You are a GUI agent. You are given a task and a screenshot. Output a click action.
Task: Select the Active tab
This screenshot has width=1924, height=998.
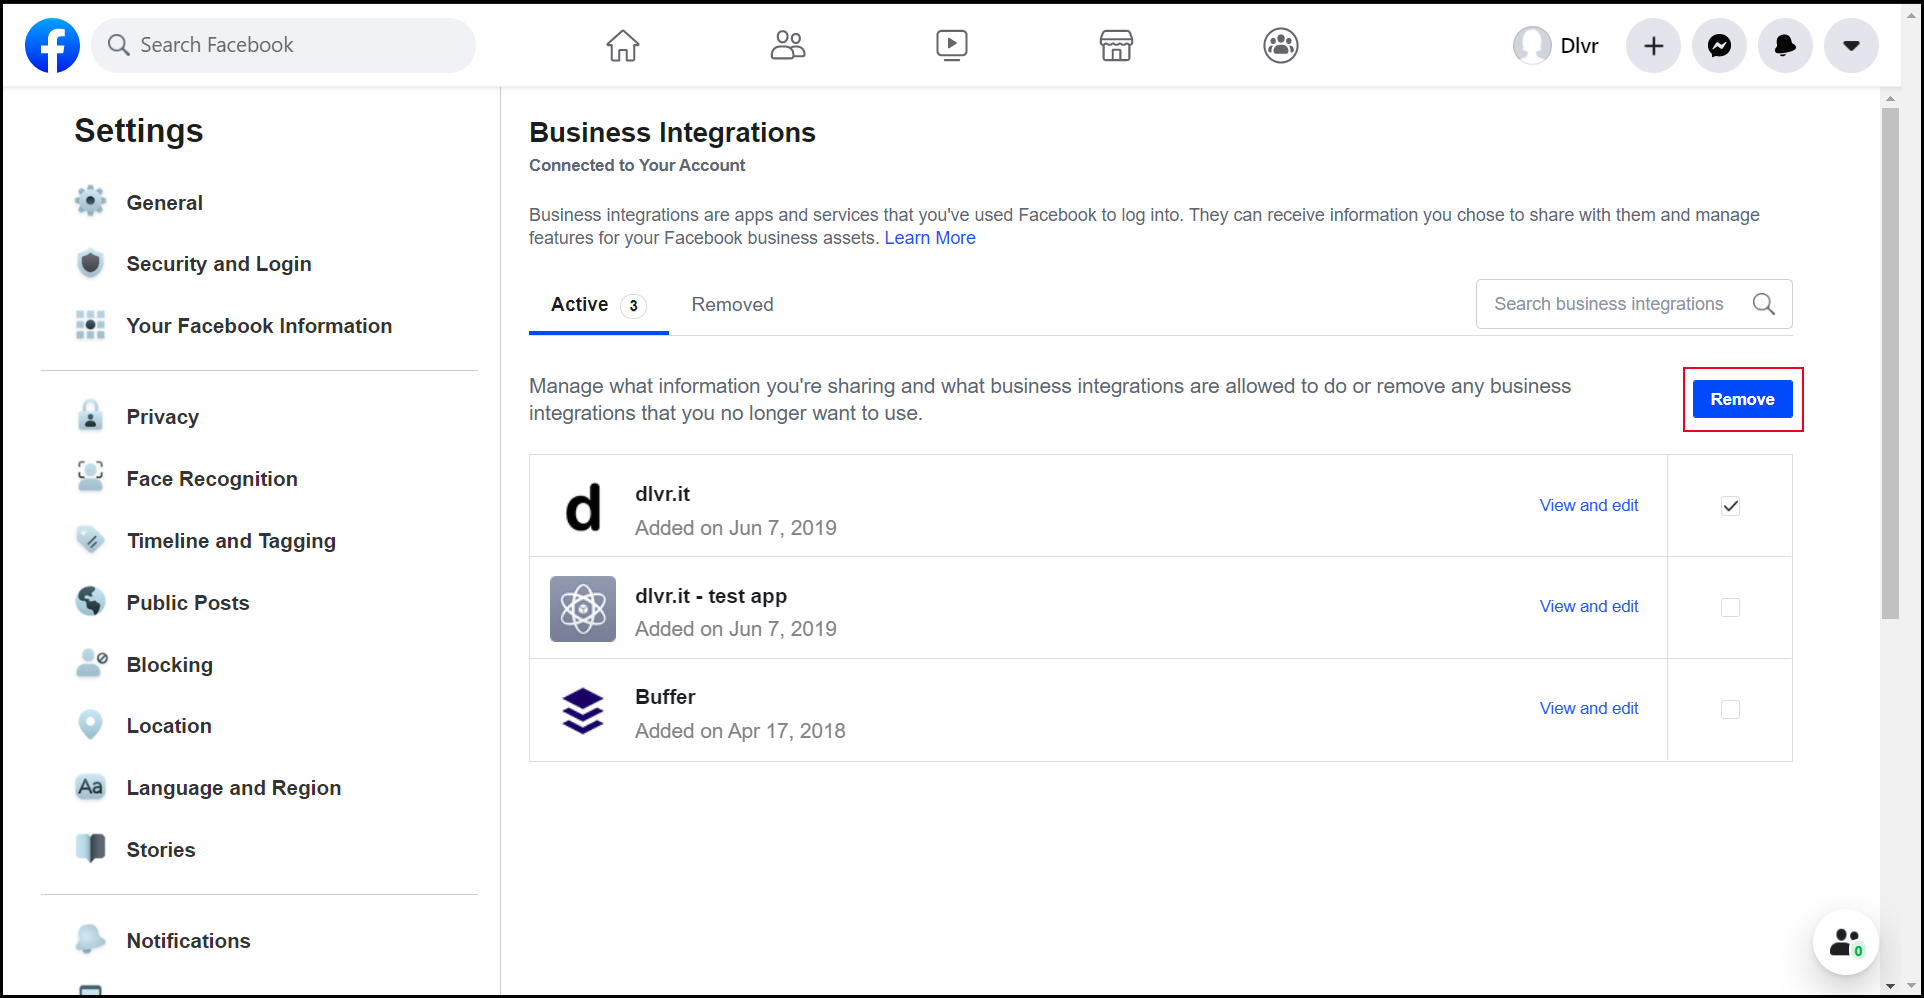tap(598, 305)
